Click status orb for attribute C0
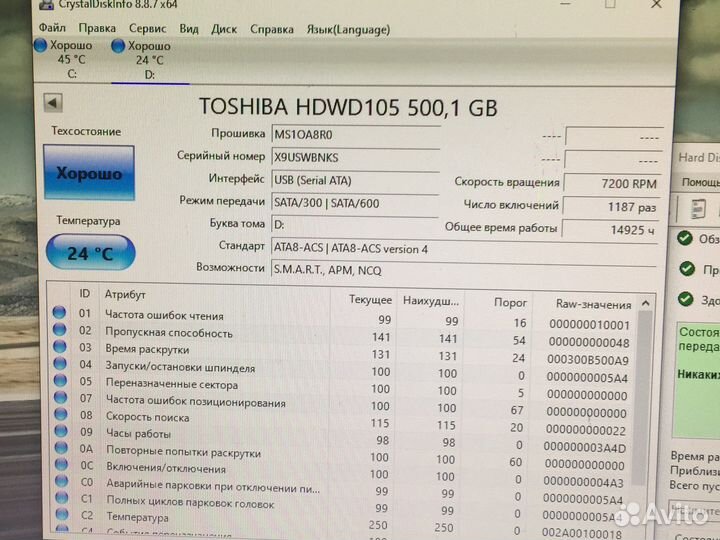The height and width of the screenshot is (540, 720). tap(62, 481)
